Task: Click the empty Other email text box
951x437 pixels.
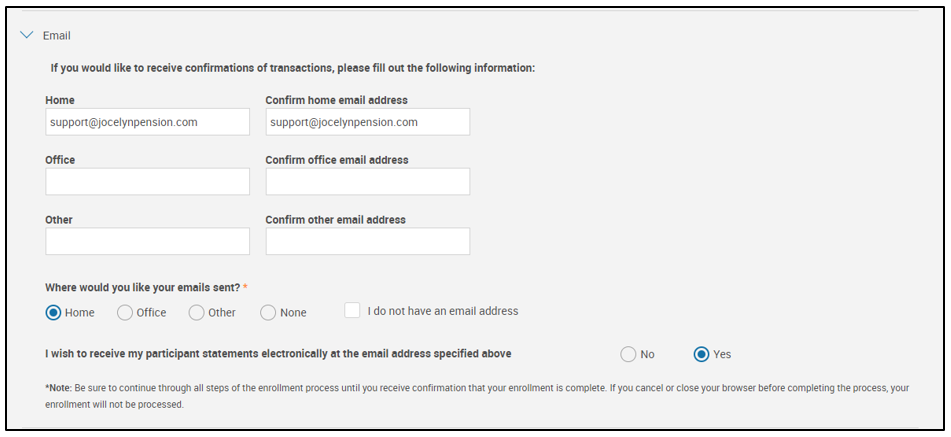Action: point(147,241)
